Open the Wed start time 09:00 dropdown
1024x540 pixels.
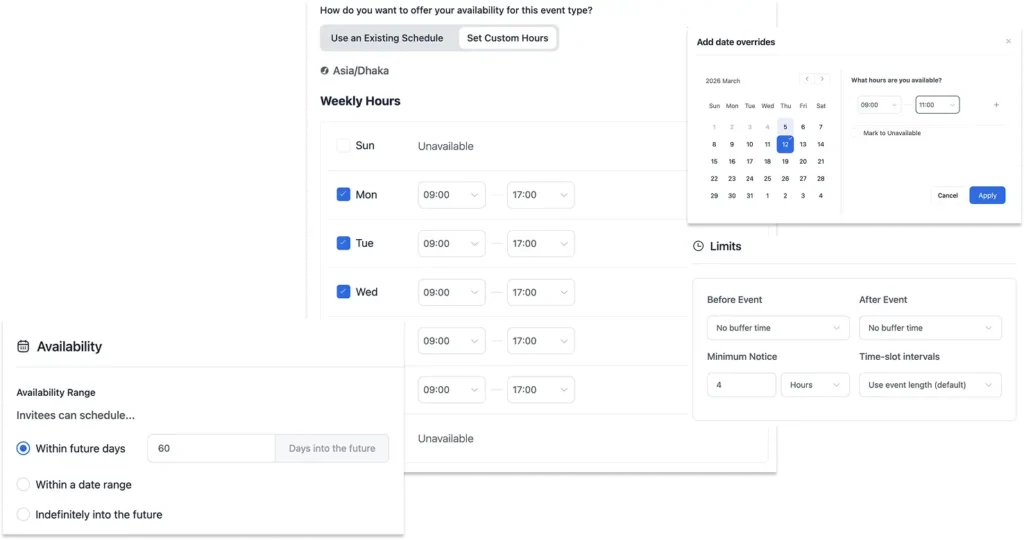[451, 293]
